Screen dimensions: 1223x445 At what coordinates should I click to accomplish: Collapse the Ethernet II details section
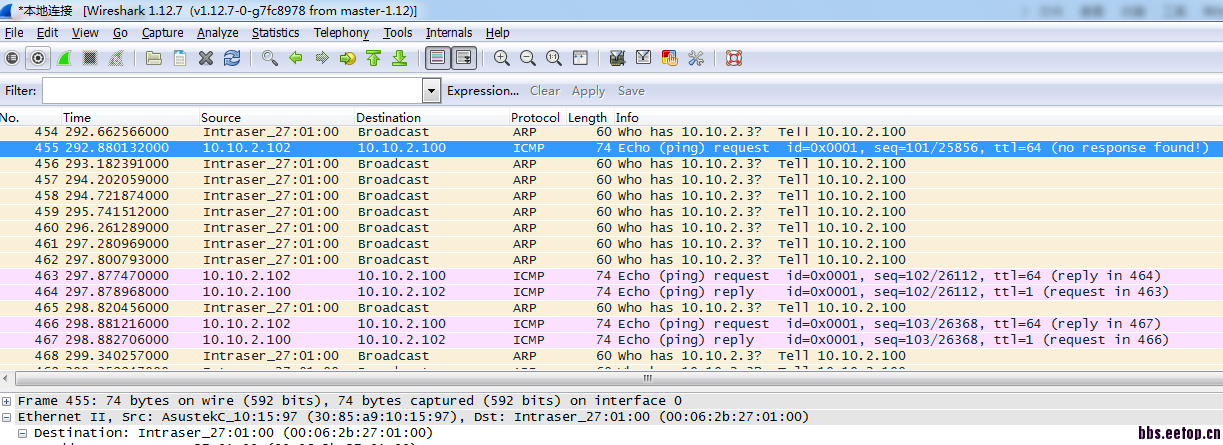coord(8,417)
